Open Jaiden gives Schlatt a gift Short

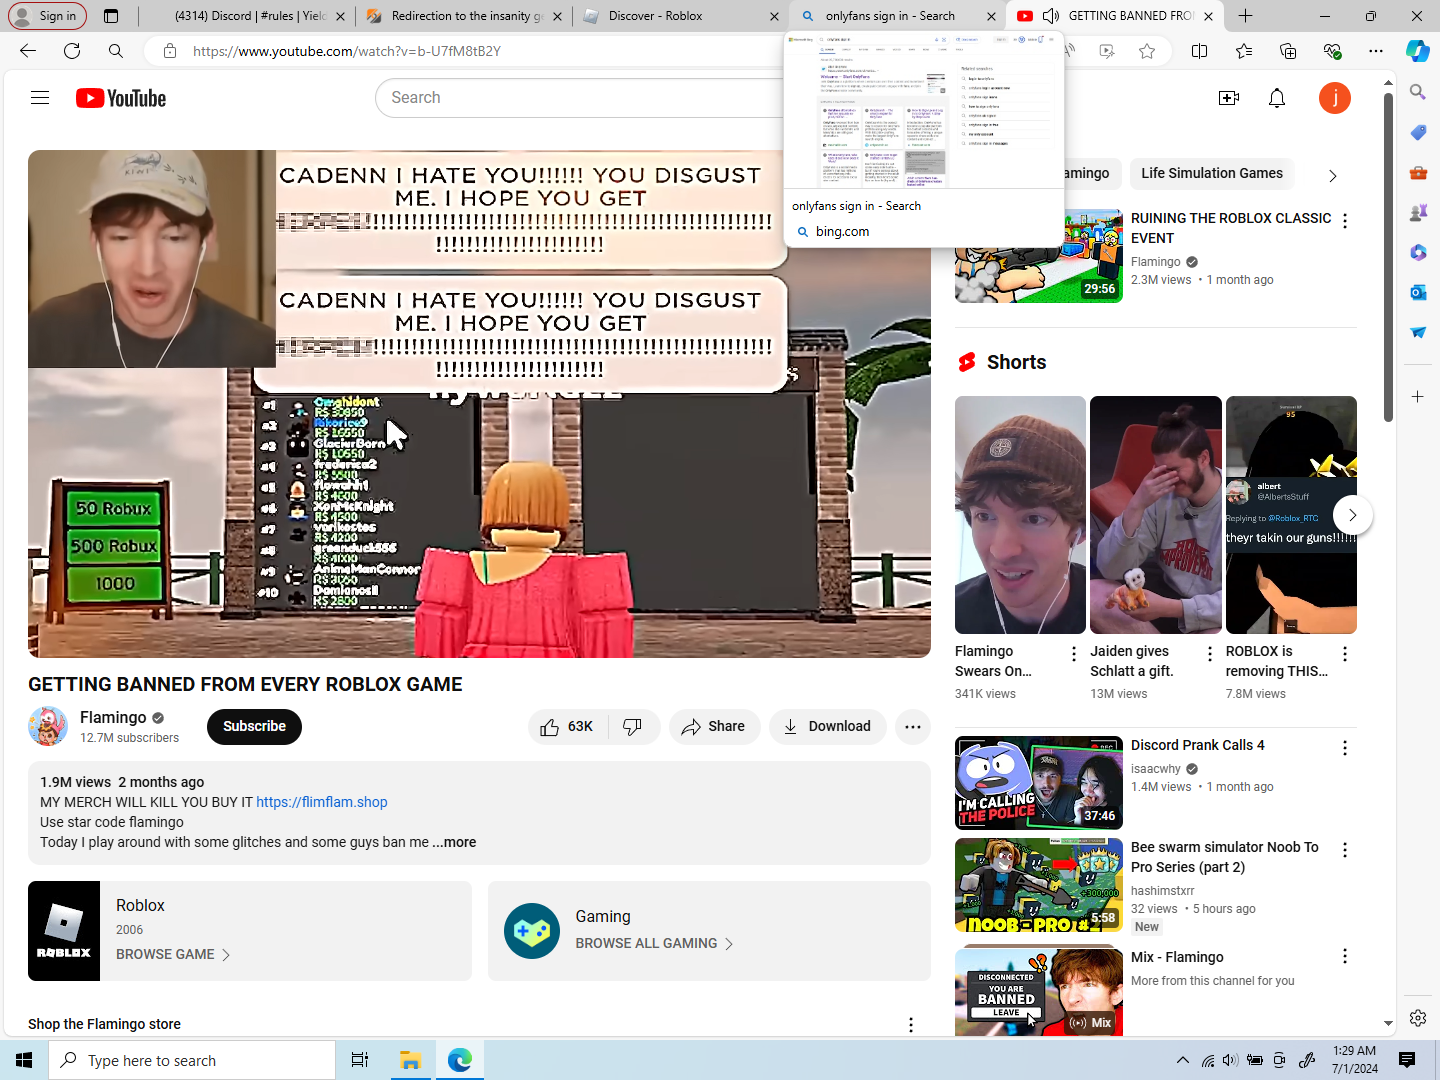coord(1156,515)
